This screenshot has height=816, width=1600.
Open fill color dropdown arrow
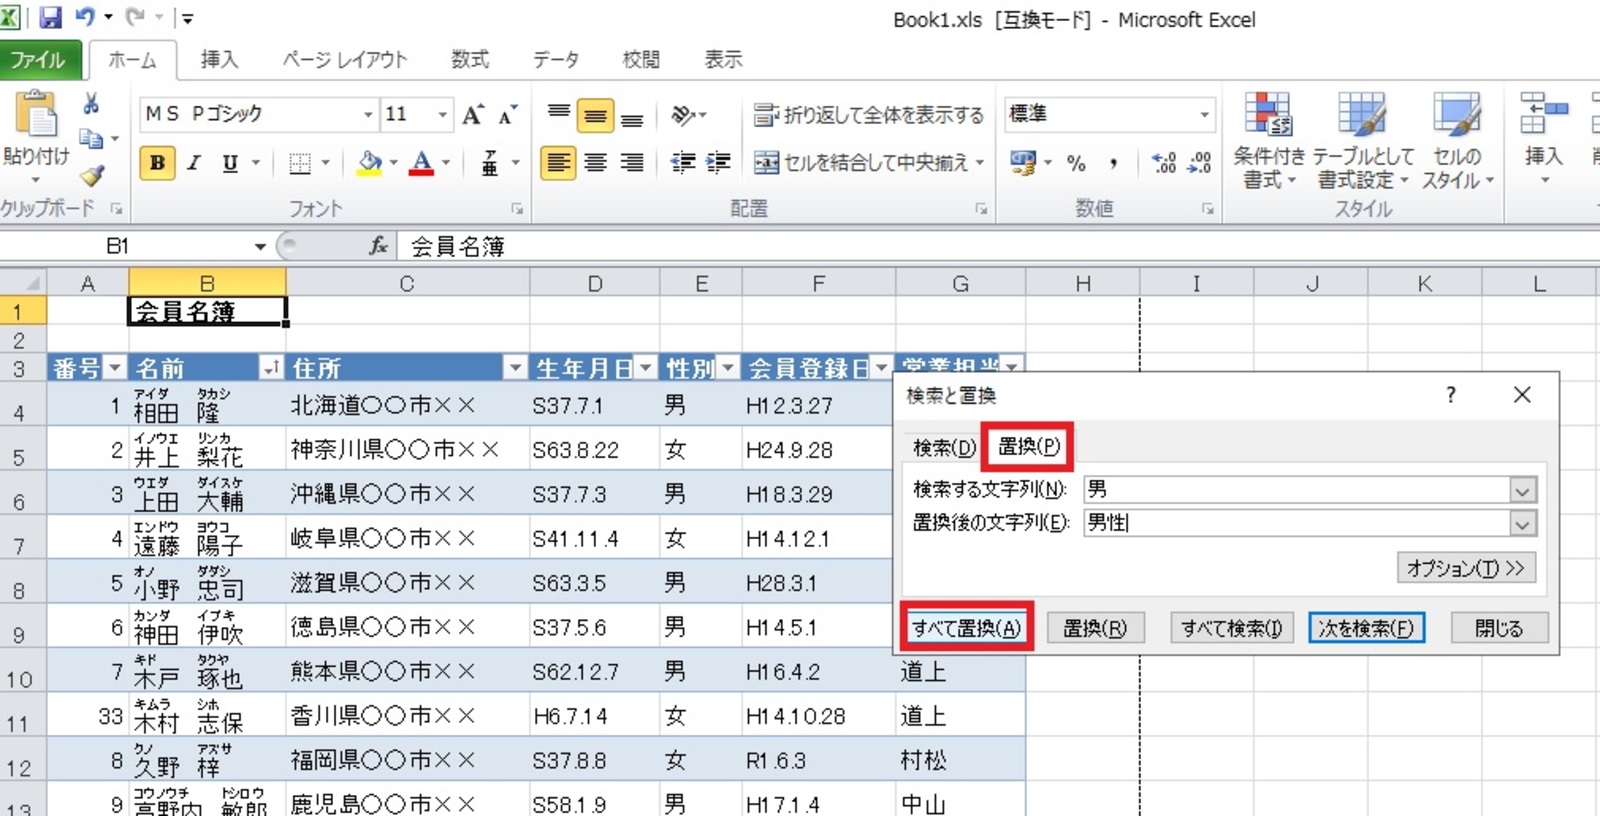tap(393, 163)
